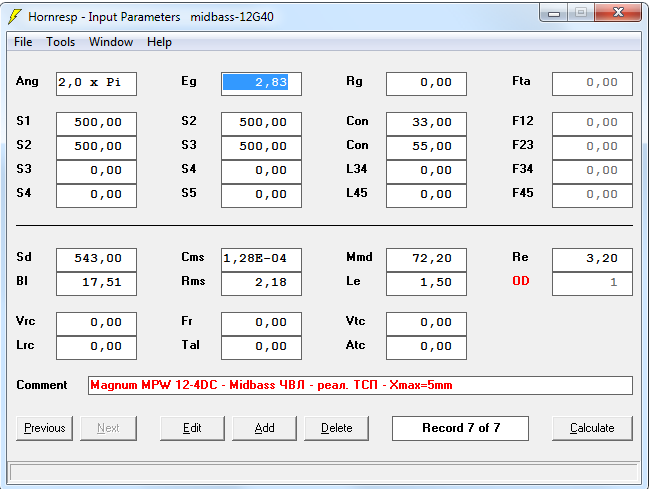This screenshot has width=649, height=489.
Task: Click the greyed-out Next button
Action: point(108,428)
